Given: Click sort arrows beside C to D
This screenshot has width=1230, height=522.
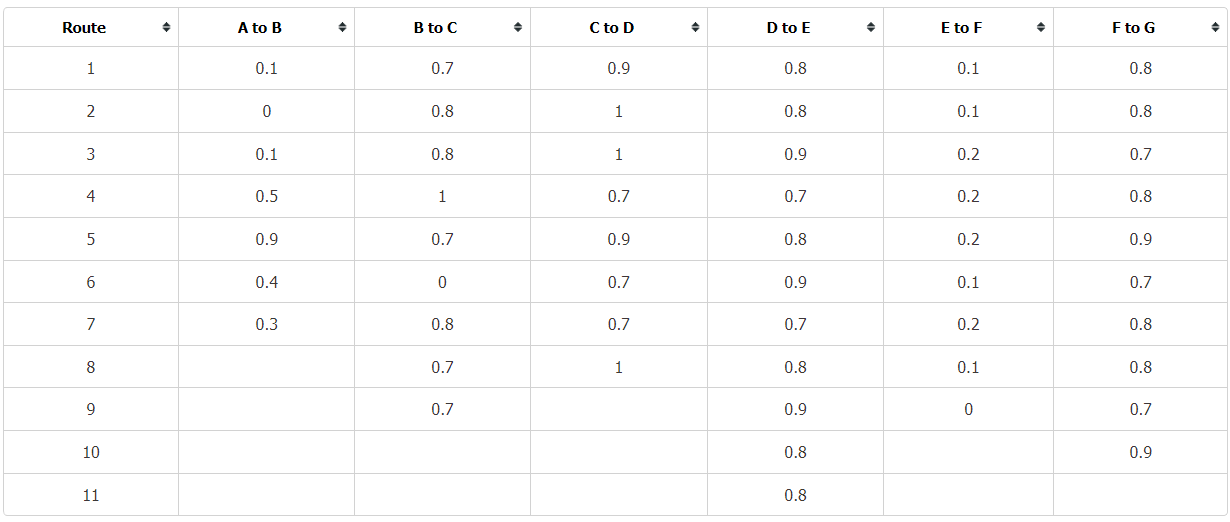Looking at the screenshot, I should 695,28.
